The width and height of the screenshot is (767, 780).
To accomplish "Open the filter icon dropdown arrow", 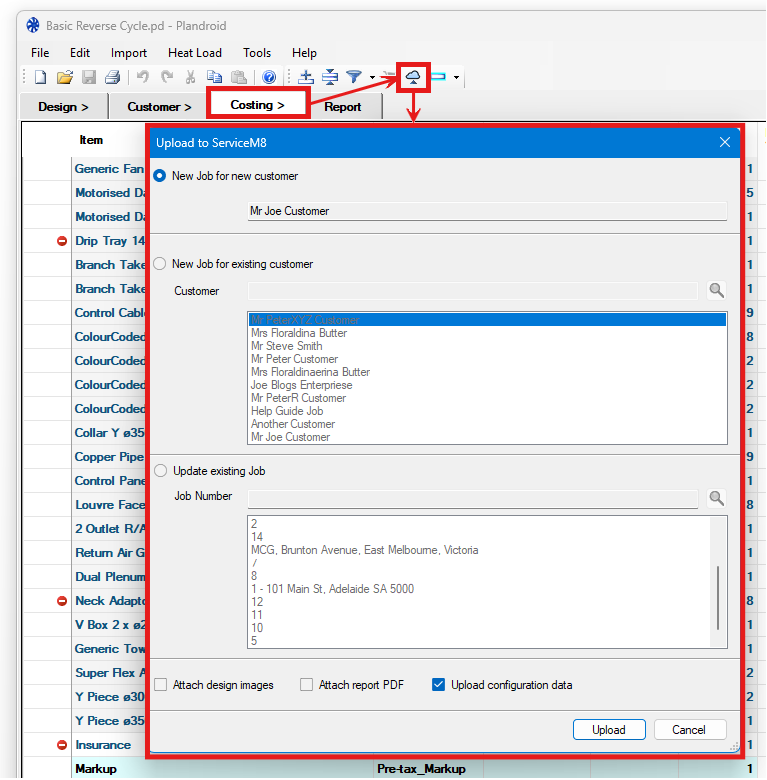I will click(372, 78).
